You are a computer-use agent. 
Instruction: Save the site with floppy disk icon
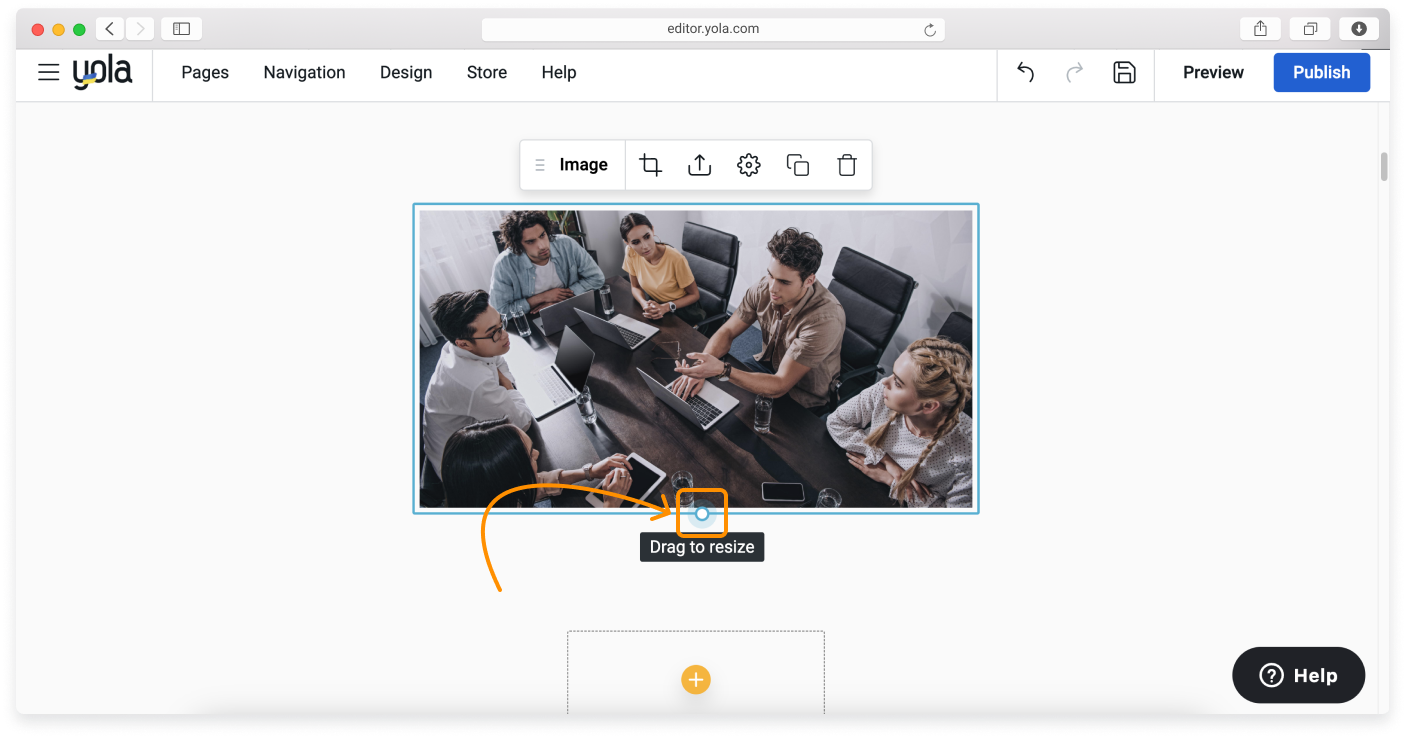click(x=1124, y=72)
